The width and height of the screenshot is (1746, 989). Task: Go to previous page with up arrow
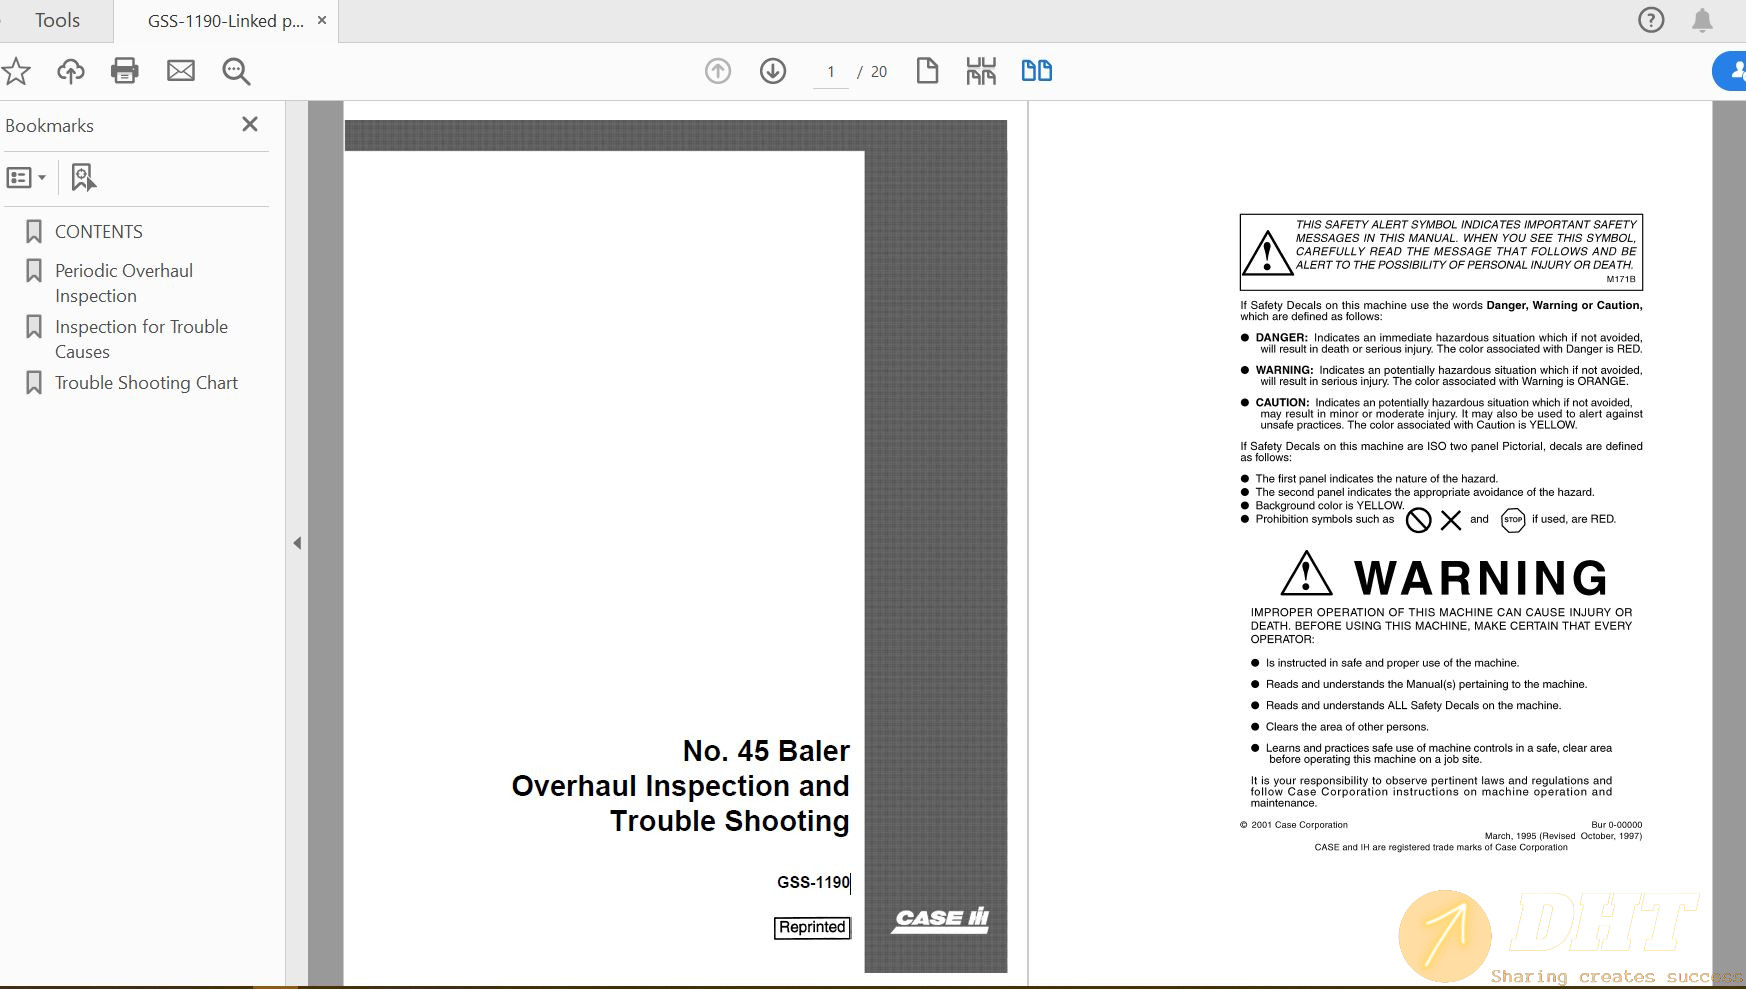tap(718, 71)
